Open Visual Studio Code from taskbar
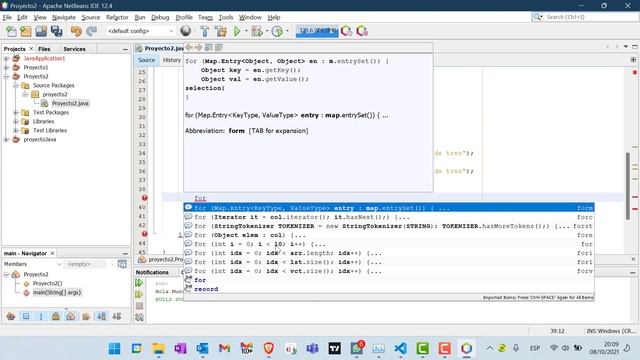 tap(400, 349)
